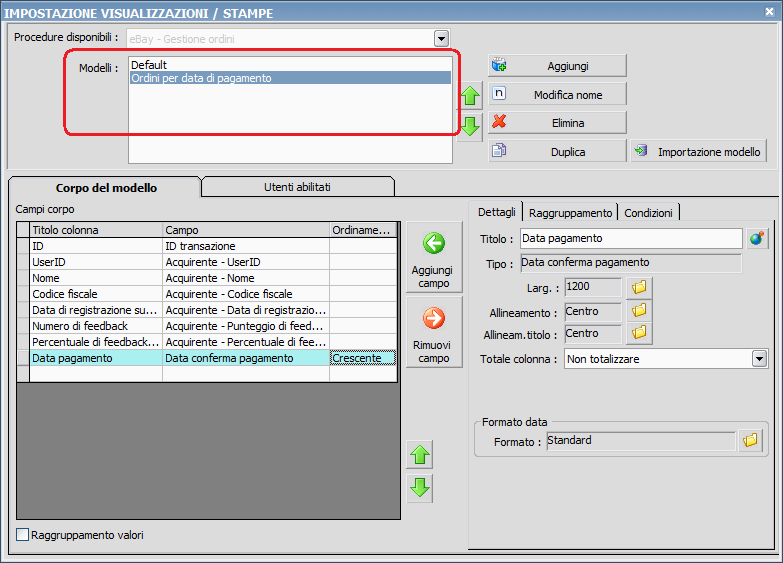The width and height of the screenshot is (783, 563).
Task: Open Procedure disponibili dropdown arrow
Action: 441,38
